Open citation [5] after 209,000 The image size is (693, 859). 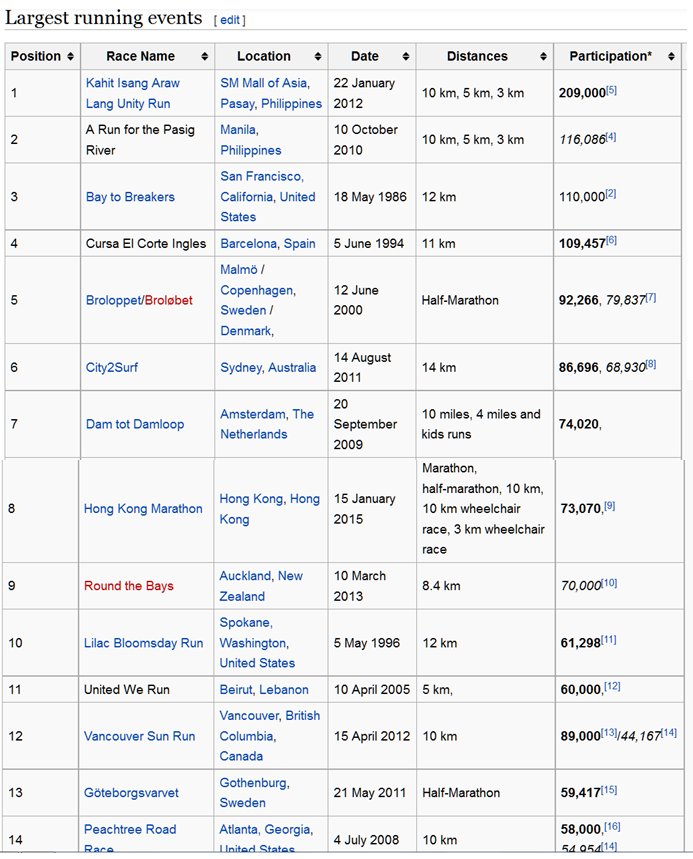(611, 90)
